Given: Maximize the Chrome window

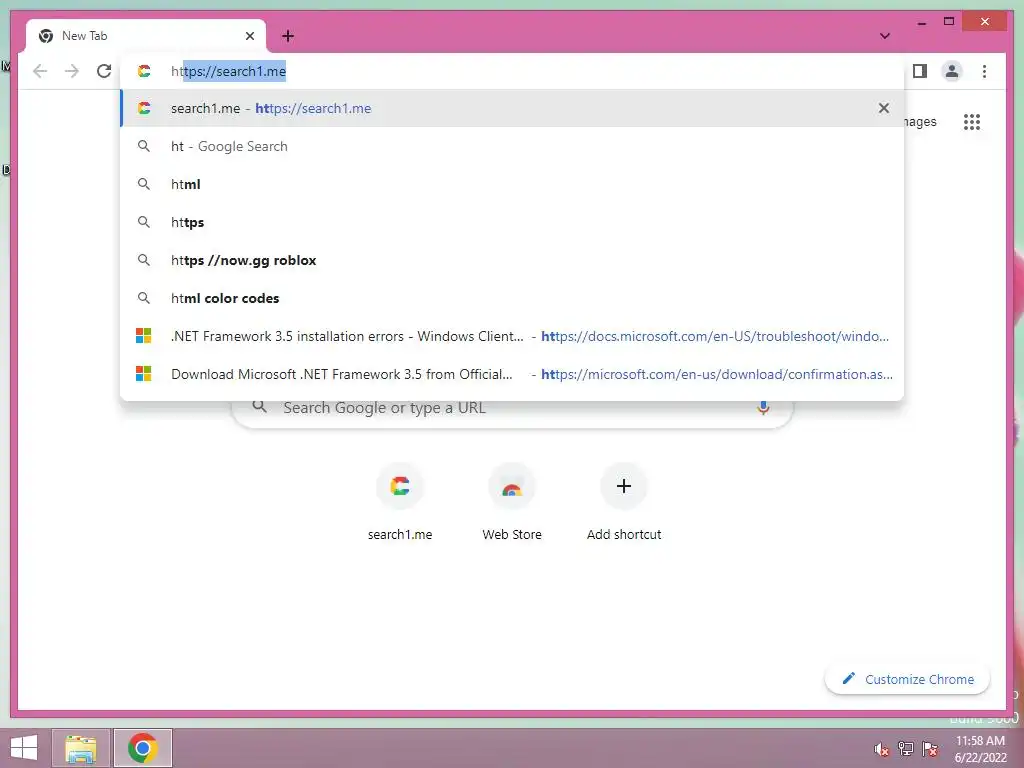Looking at the screenshot, I should click(949, 22).
